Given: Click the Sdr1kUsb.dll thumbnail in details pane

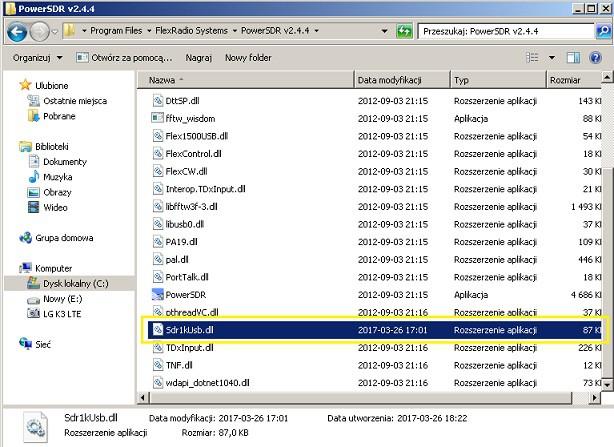Looking at the screenshot, I should tap(36, 428).
